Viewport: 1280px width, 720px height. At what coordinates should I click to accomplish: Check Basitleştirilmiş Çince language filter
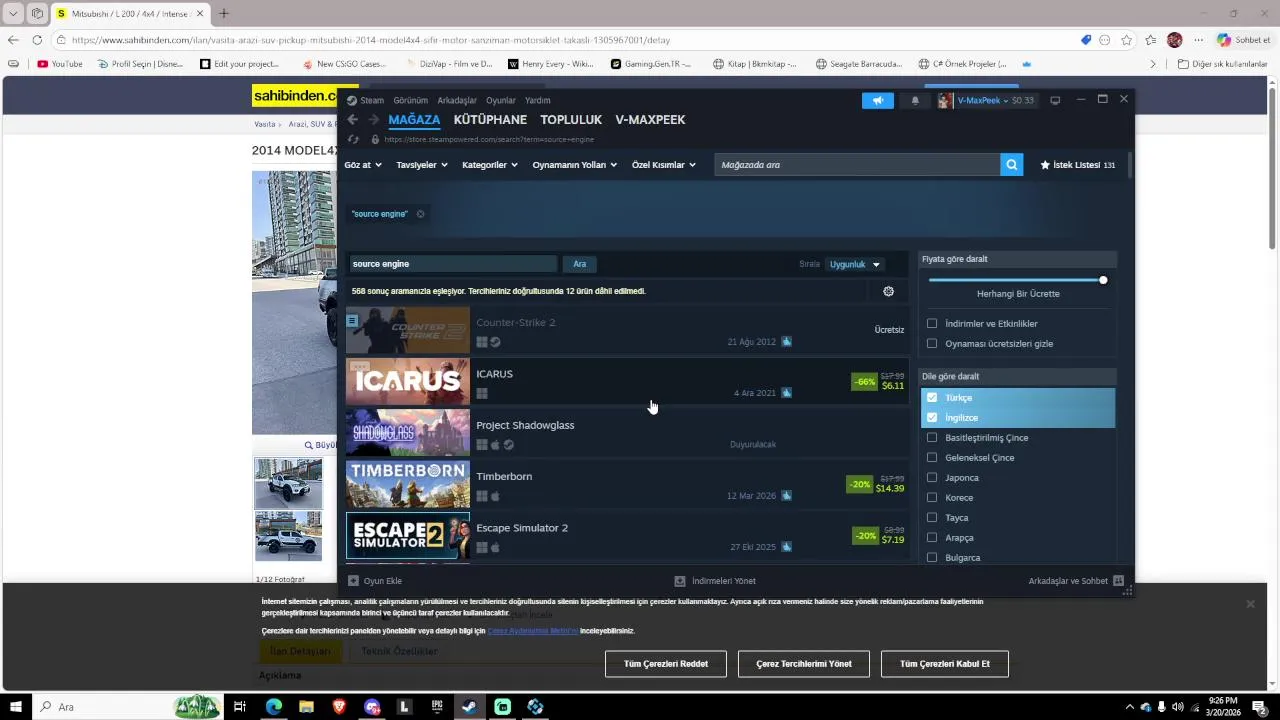pos(932,438)
